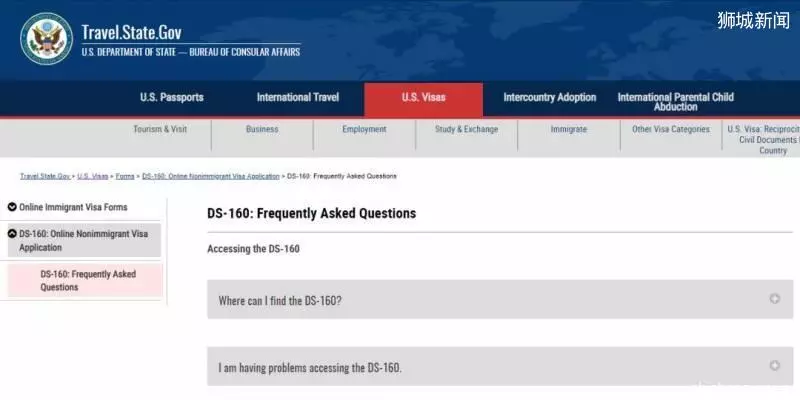Expand chevron icon beside Online Immigrant Visa Forms

tap(12, 207)
